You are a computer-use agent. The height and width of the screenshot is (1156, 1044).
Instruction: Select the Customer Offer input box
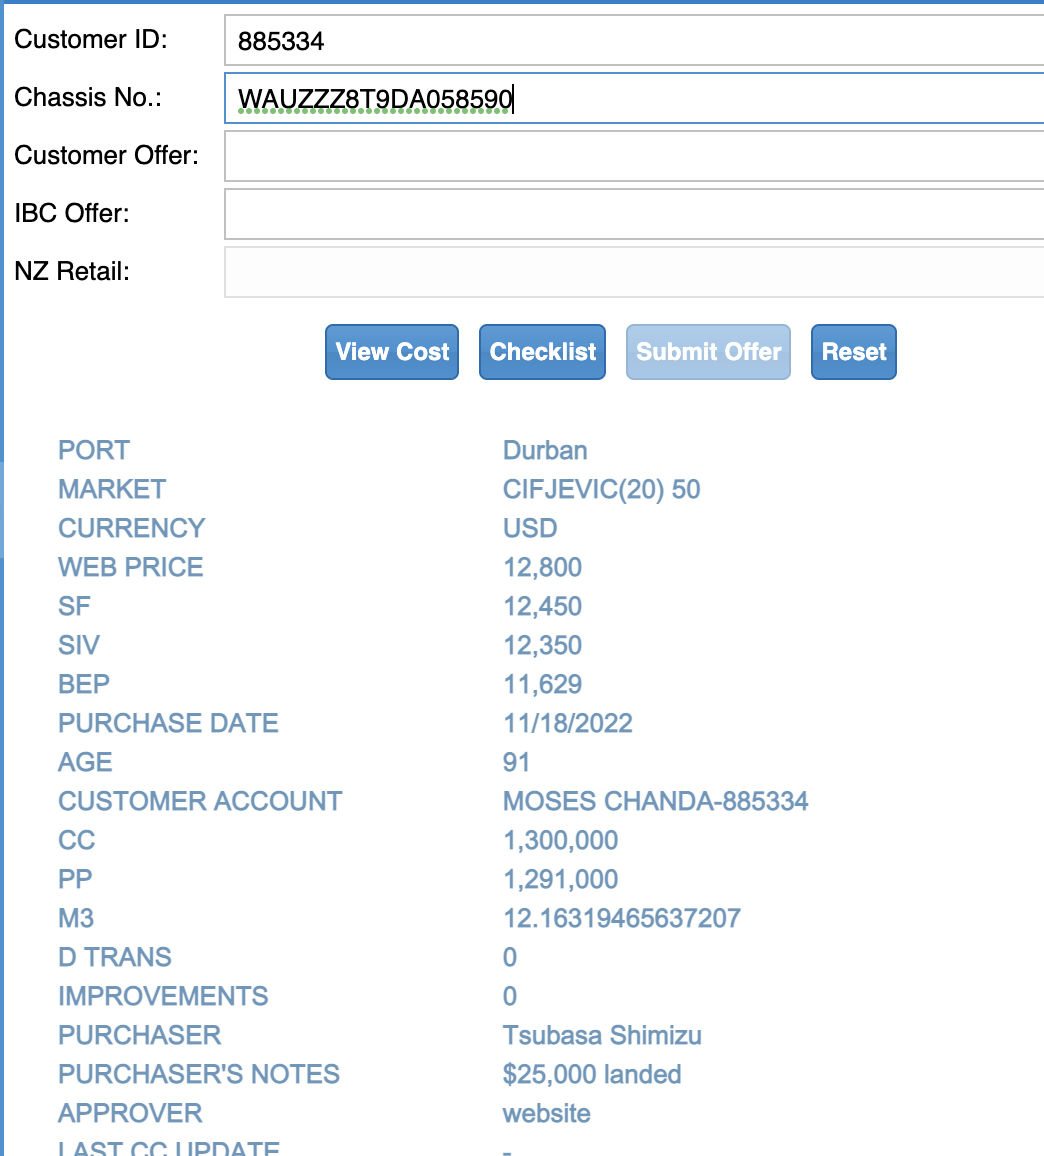click(634, 156)
